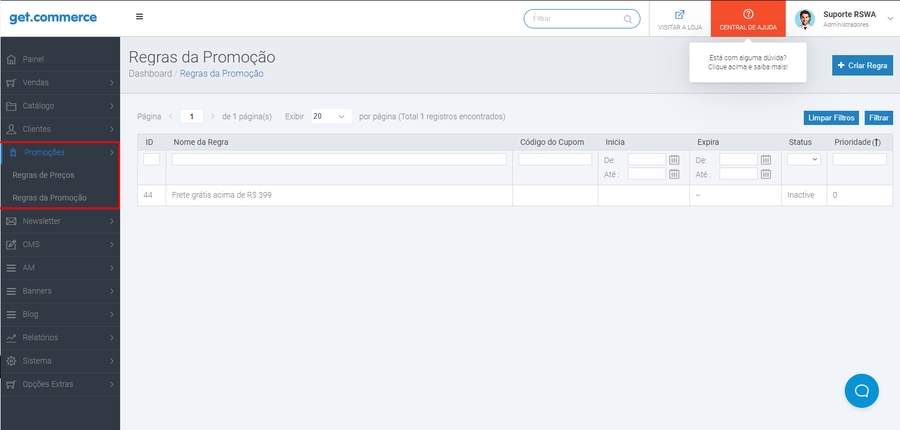This screenshot has width=900, height=430.
Task: Open calendar for Expira 'Até' date
Action: point(766,173)
